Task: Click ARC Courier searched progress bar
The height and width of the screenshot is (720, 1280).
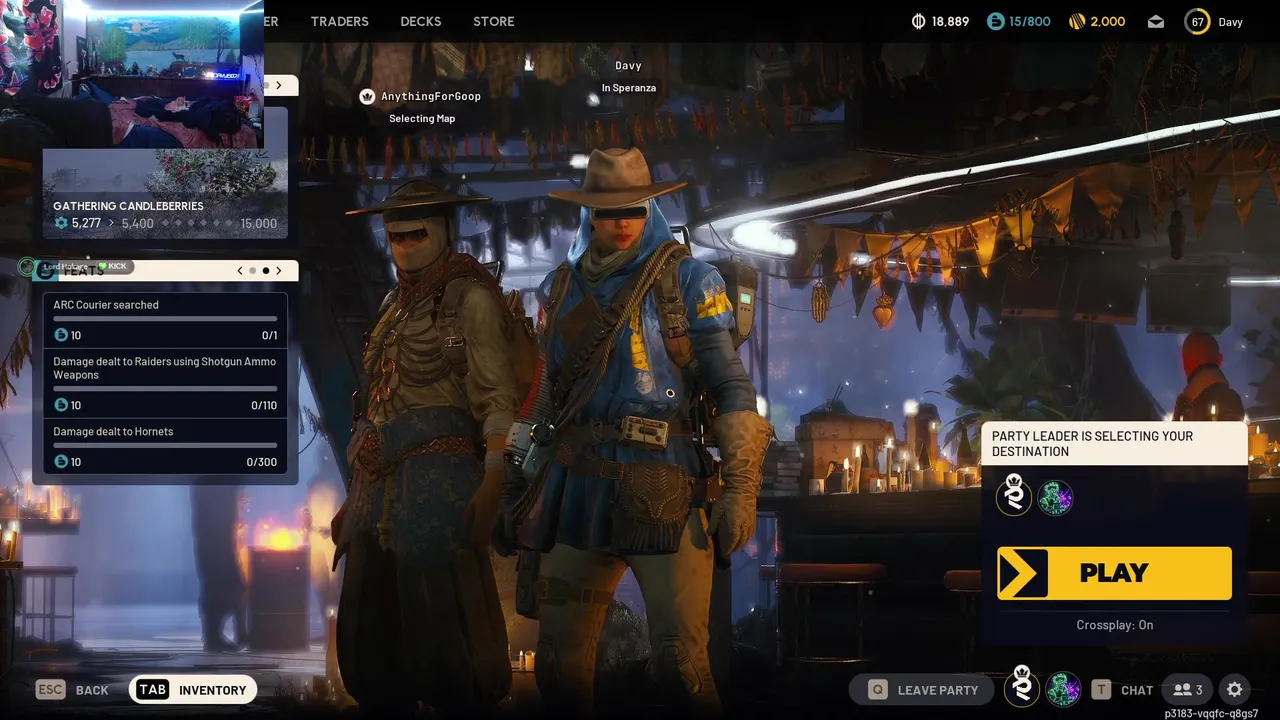Action: tap(165, 319)
